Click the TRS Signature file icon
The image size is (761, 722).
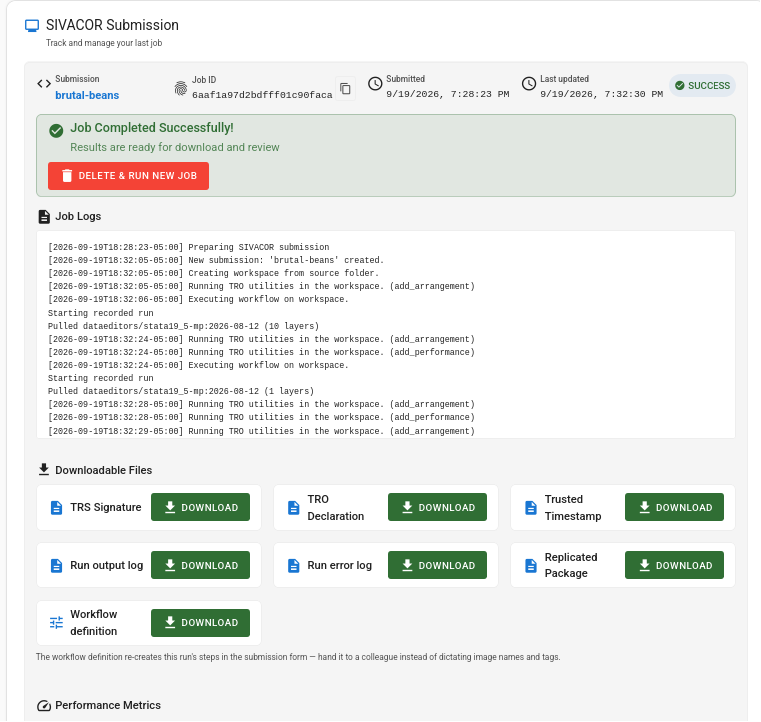[x=56, y=508]
